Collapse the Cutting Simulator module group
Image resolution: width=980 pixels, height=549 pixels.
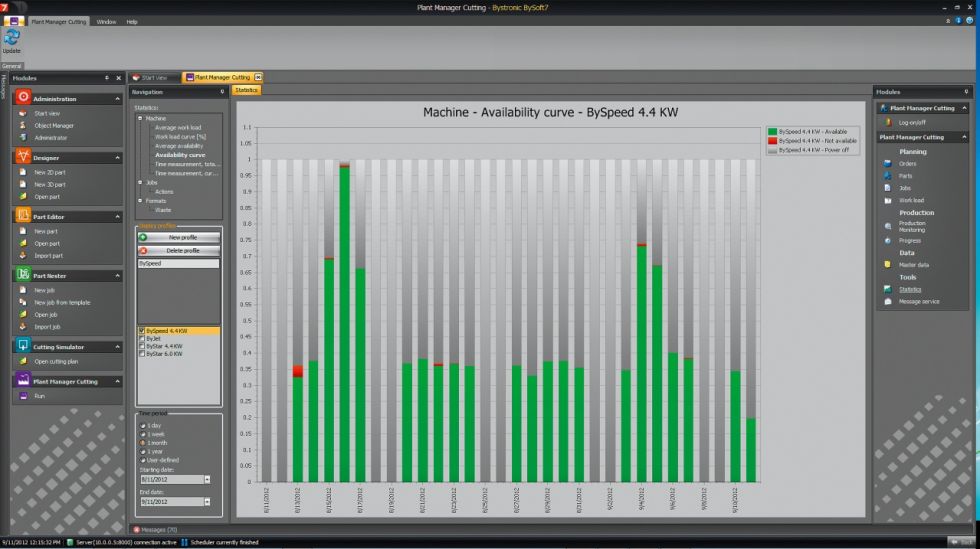(117, 347)
